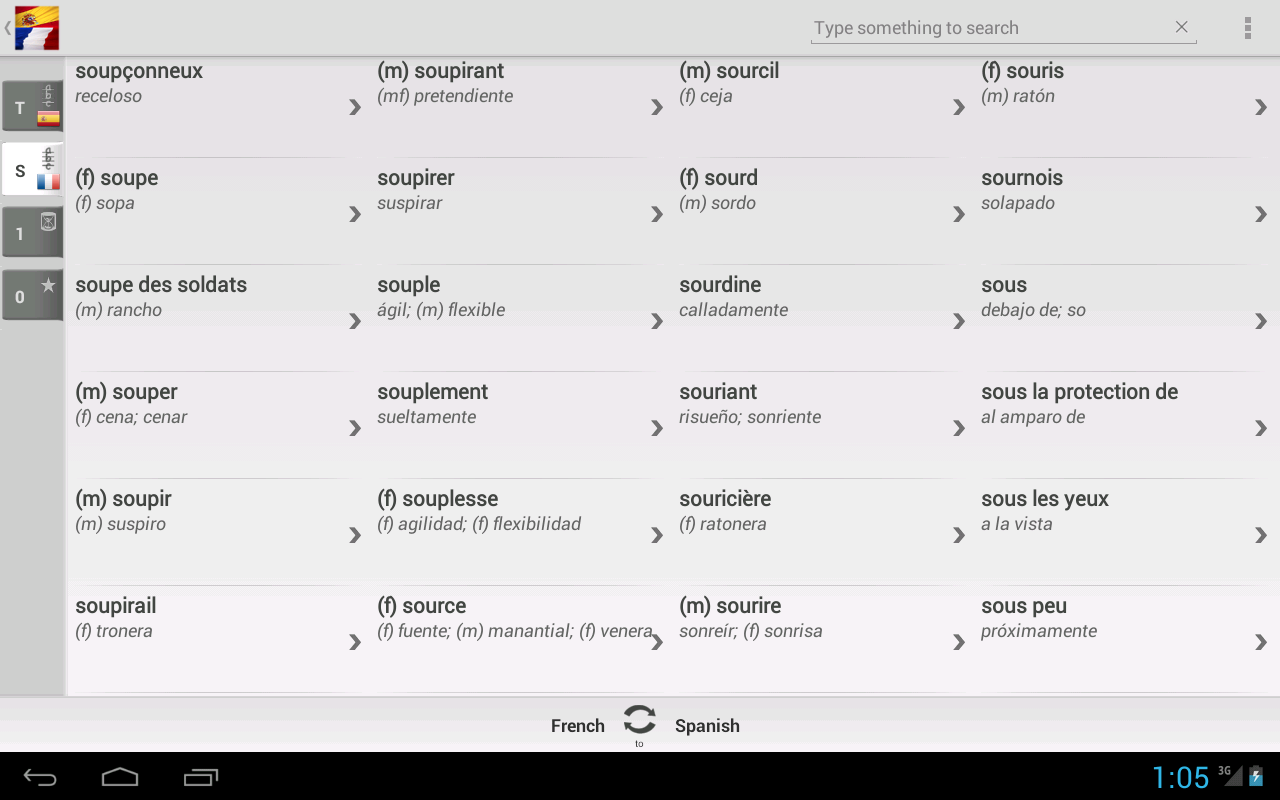The image size is (1280, 800).
Task: Clear the search field with X
Action: click(x=1181, y=28)
